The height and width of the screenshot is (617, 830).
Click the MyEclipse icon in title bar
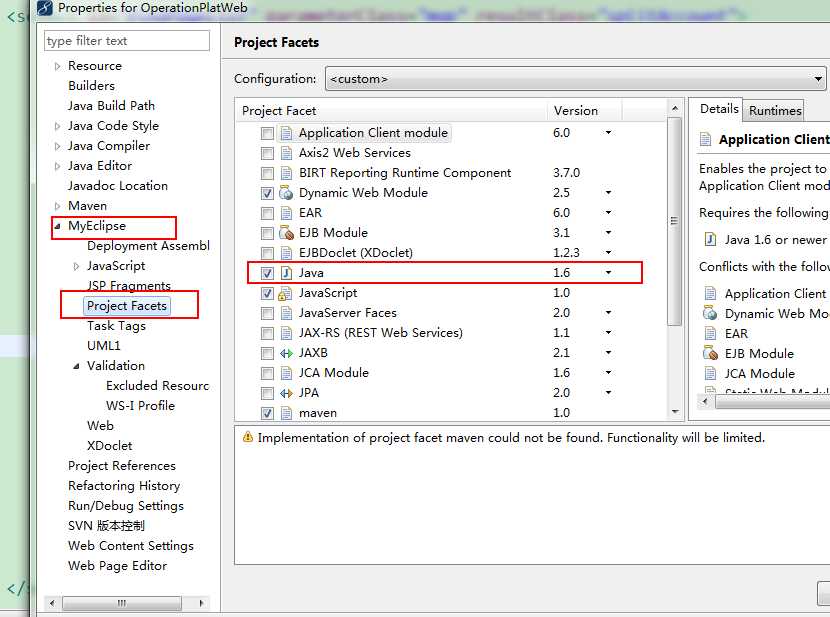pyautogui.click(x=45, y=8)
